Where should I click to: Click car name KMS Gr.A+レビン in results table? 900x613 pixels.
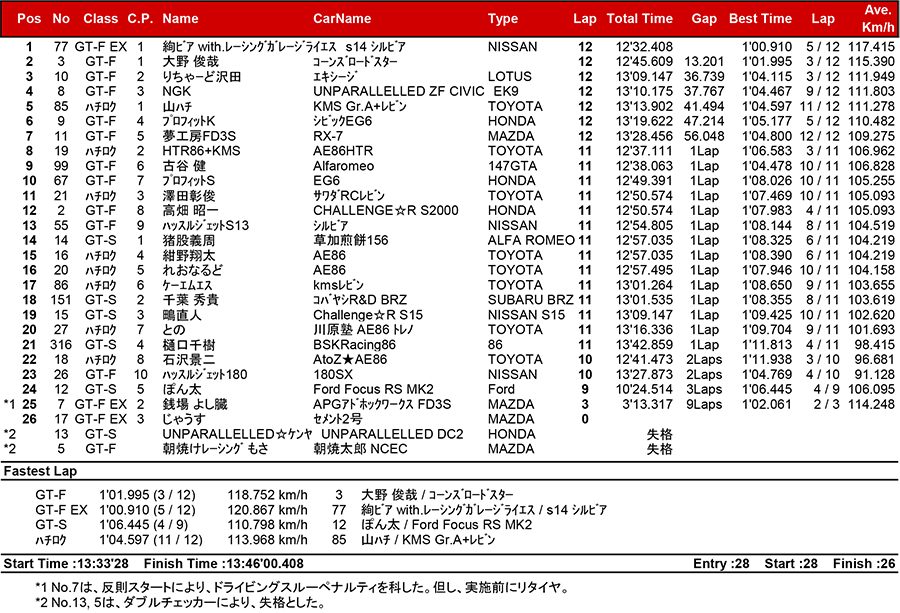[360, 106]
